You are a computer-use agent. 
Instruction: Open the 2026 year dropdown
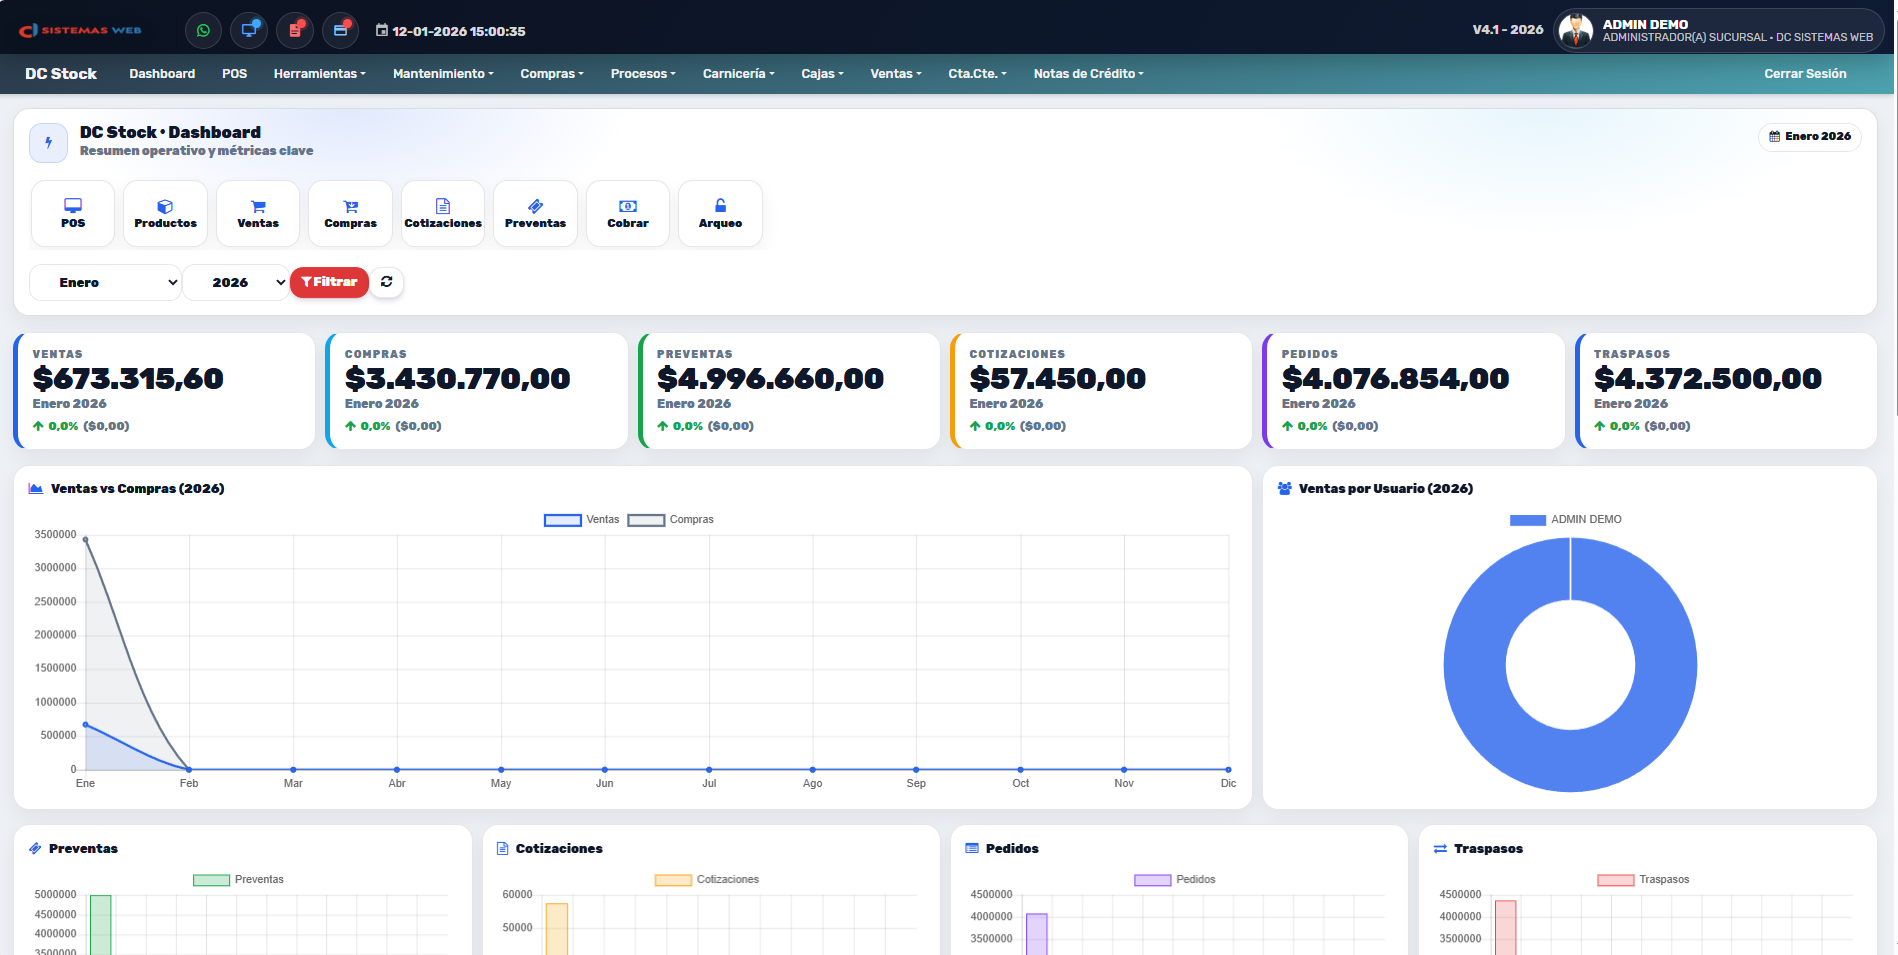point(236,283)
